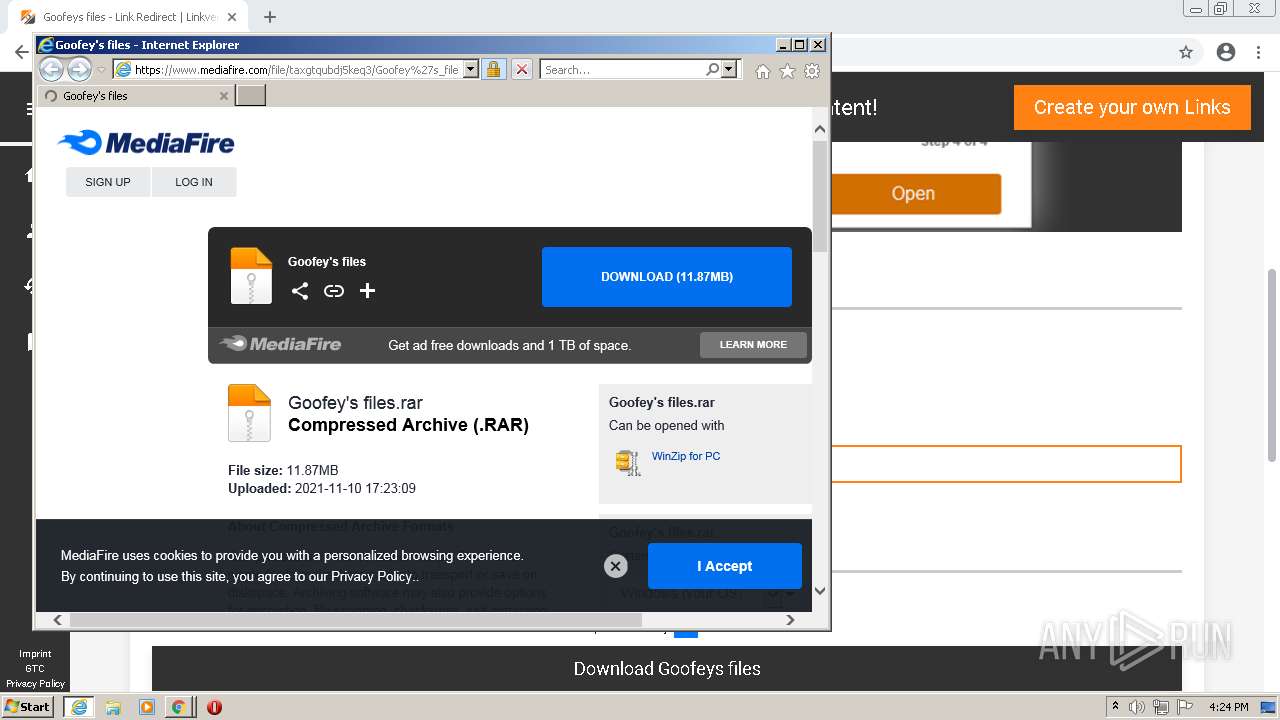Click the Download Goofeys files bar
The width and height of the screenshot is (1280, 720).
tap(667, 668)
